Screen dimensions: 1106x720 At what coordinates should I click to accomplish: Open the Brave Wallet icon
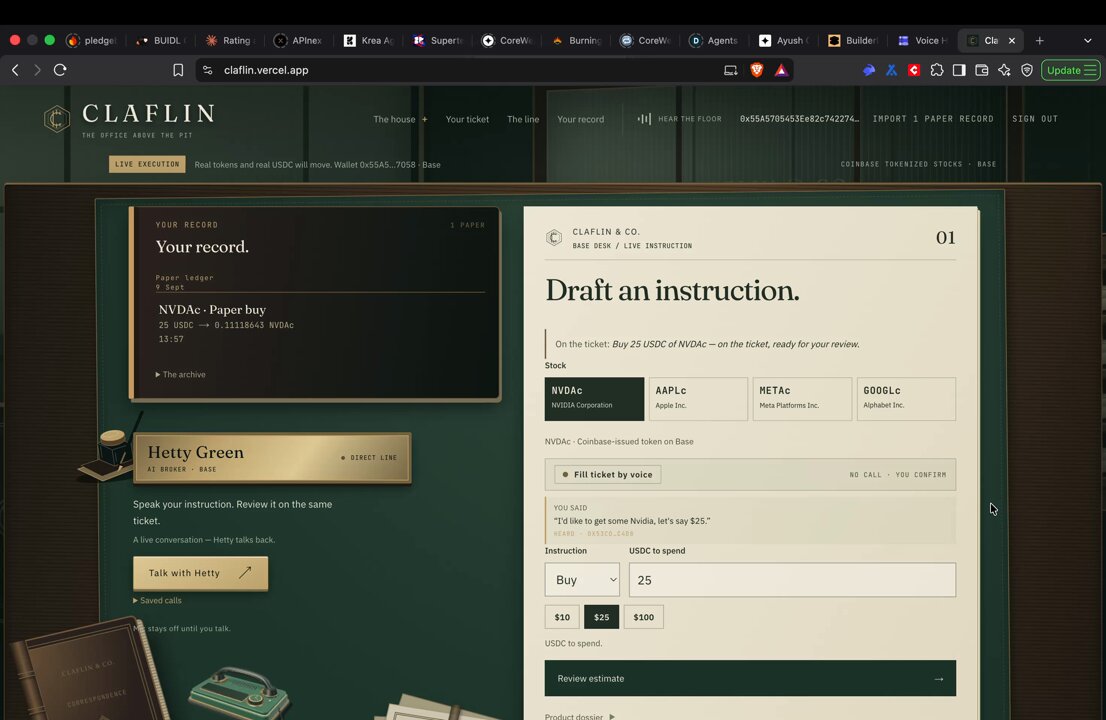[x=981, y=70]
